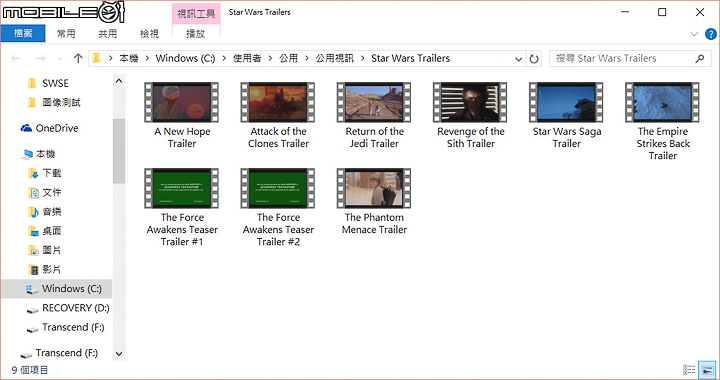Open the 播放 ribbon tab

coord(196,34)
